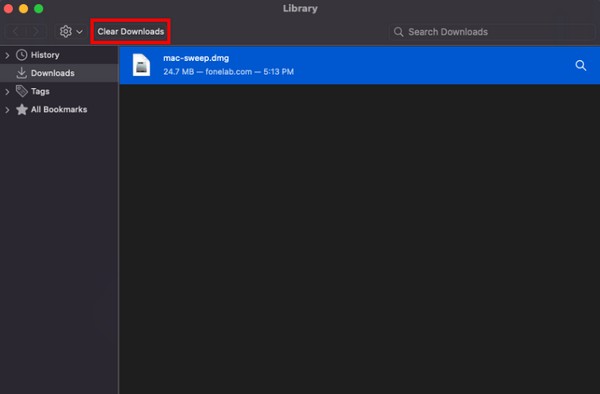
Task: Click the History clock icon
Action: pyautogui.click(x=21, y=55)
